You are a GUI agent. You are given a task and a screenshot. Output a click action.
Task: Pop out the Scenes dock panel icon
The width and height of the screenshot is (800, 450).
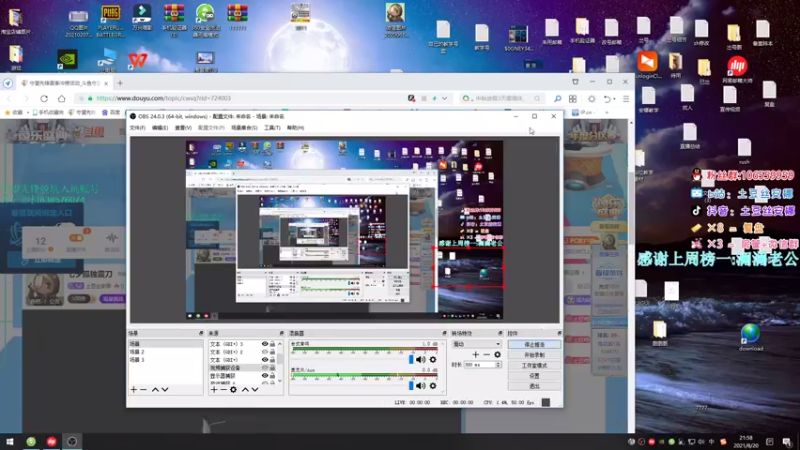coord(201,333)
